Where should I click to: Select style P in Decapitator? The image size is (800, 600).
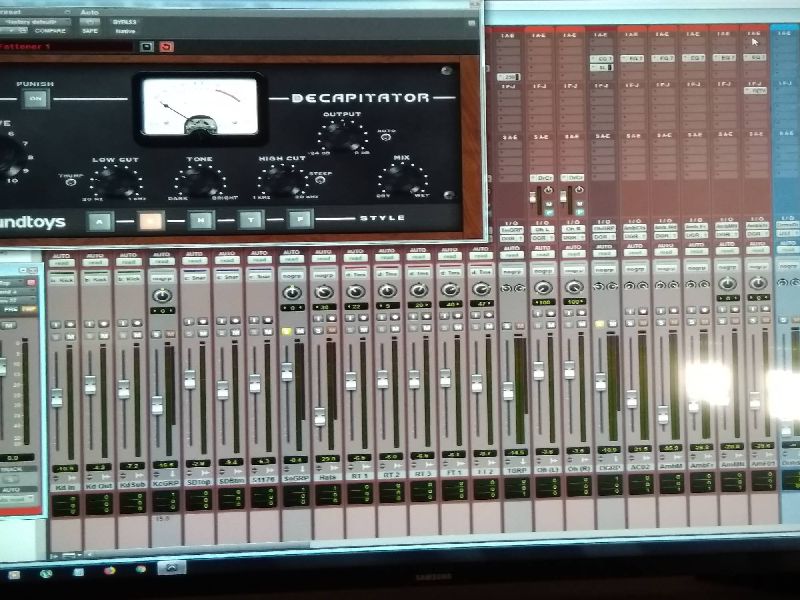pyautogui.click(x=301, y=219)
